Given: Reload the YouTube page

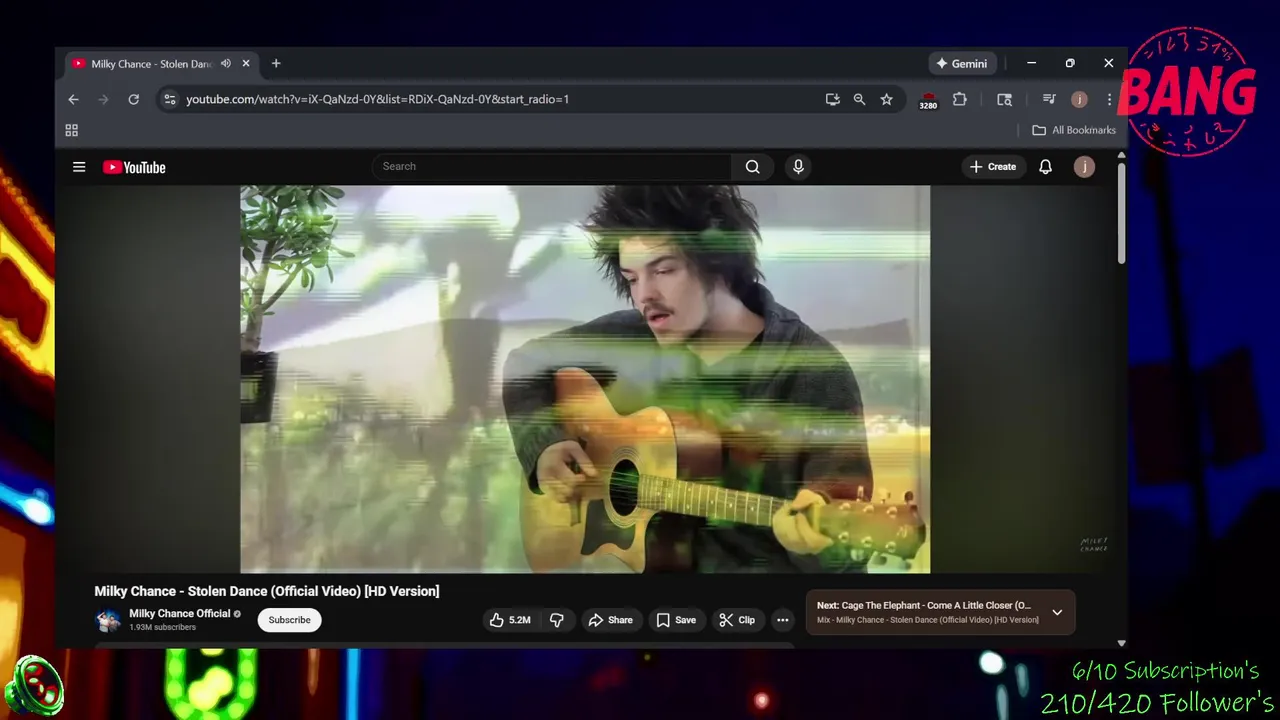Looking at the screenshot, I should 133,99.
